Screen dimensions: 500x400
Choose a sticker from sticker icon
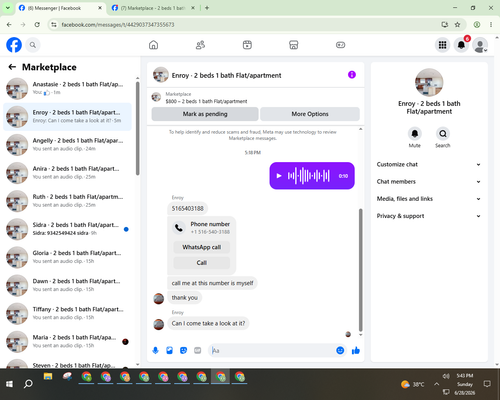tap(184, 350)
